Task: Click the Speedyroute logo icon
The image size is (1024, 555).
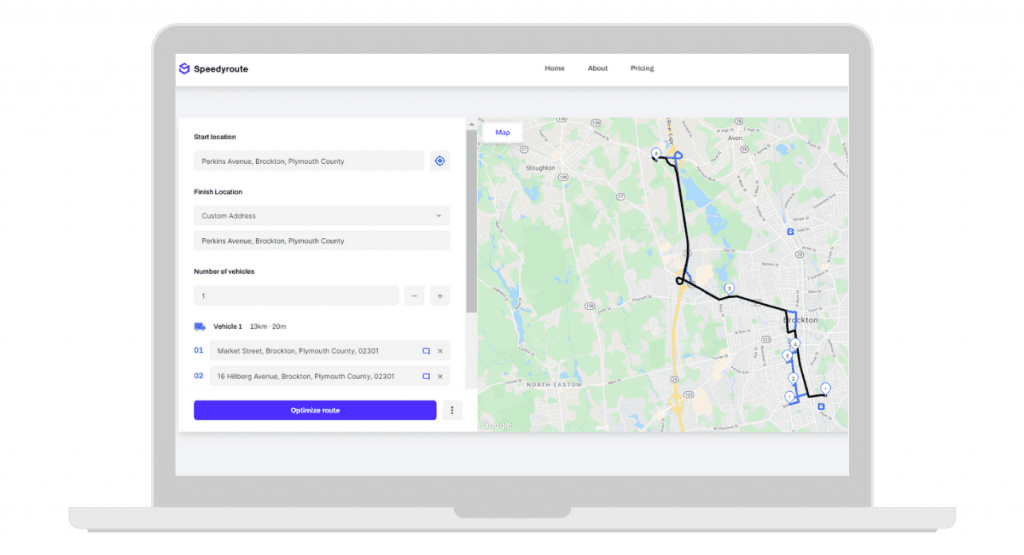Action: pos(184,69)
